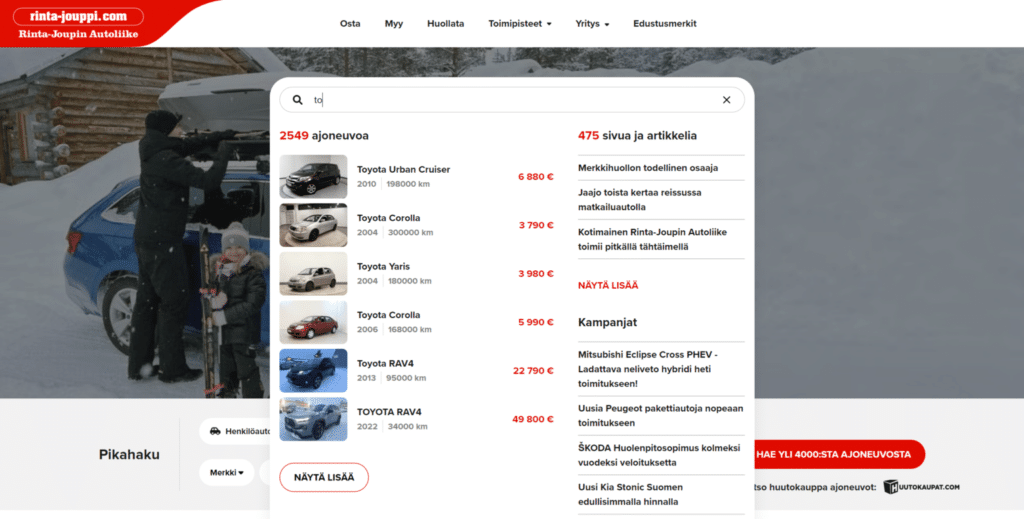1024x519 pixels.
Task: Click the 2022 TOYOTA RAV4 photo
Action: point(313,420)
